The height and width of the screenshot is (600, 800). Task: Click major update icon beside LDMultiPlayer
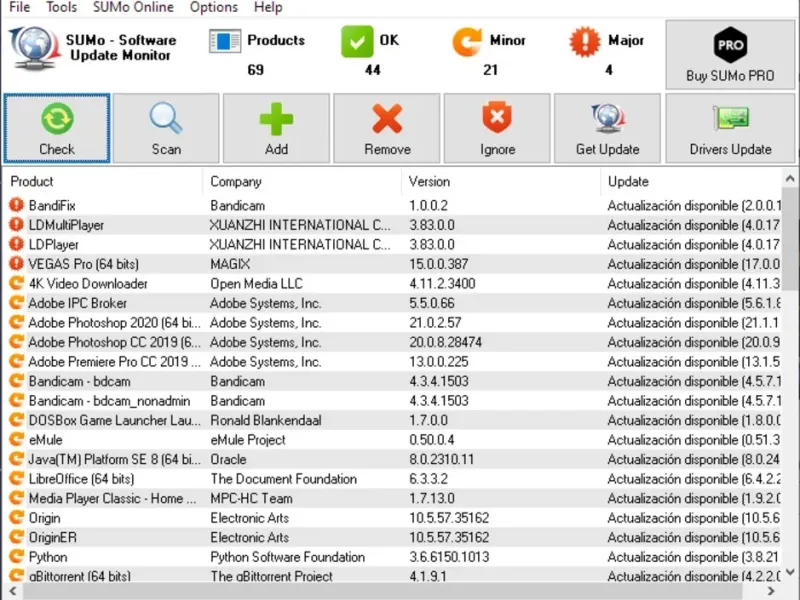pos(16,224)
